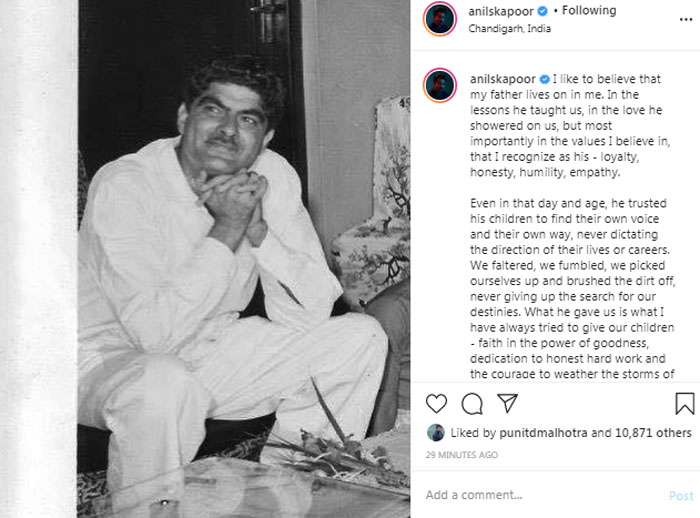Click the small avatar beside Liked by

435,433
